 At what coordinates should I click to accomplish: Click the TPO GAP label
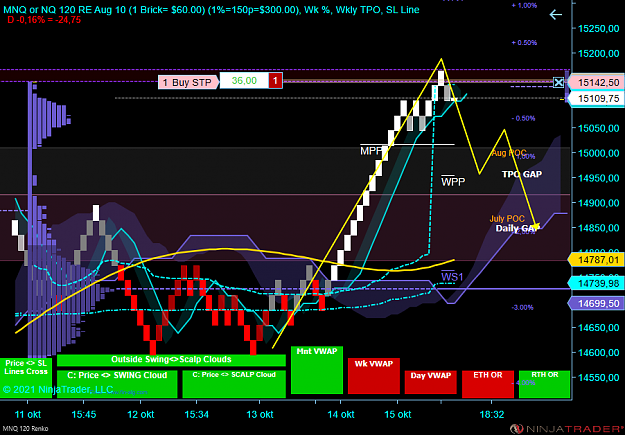coord(522,174)
